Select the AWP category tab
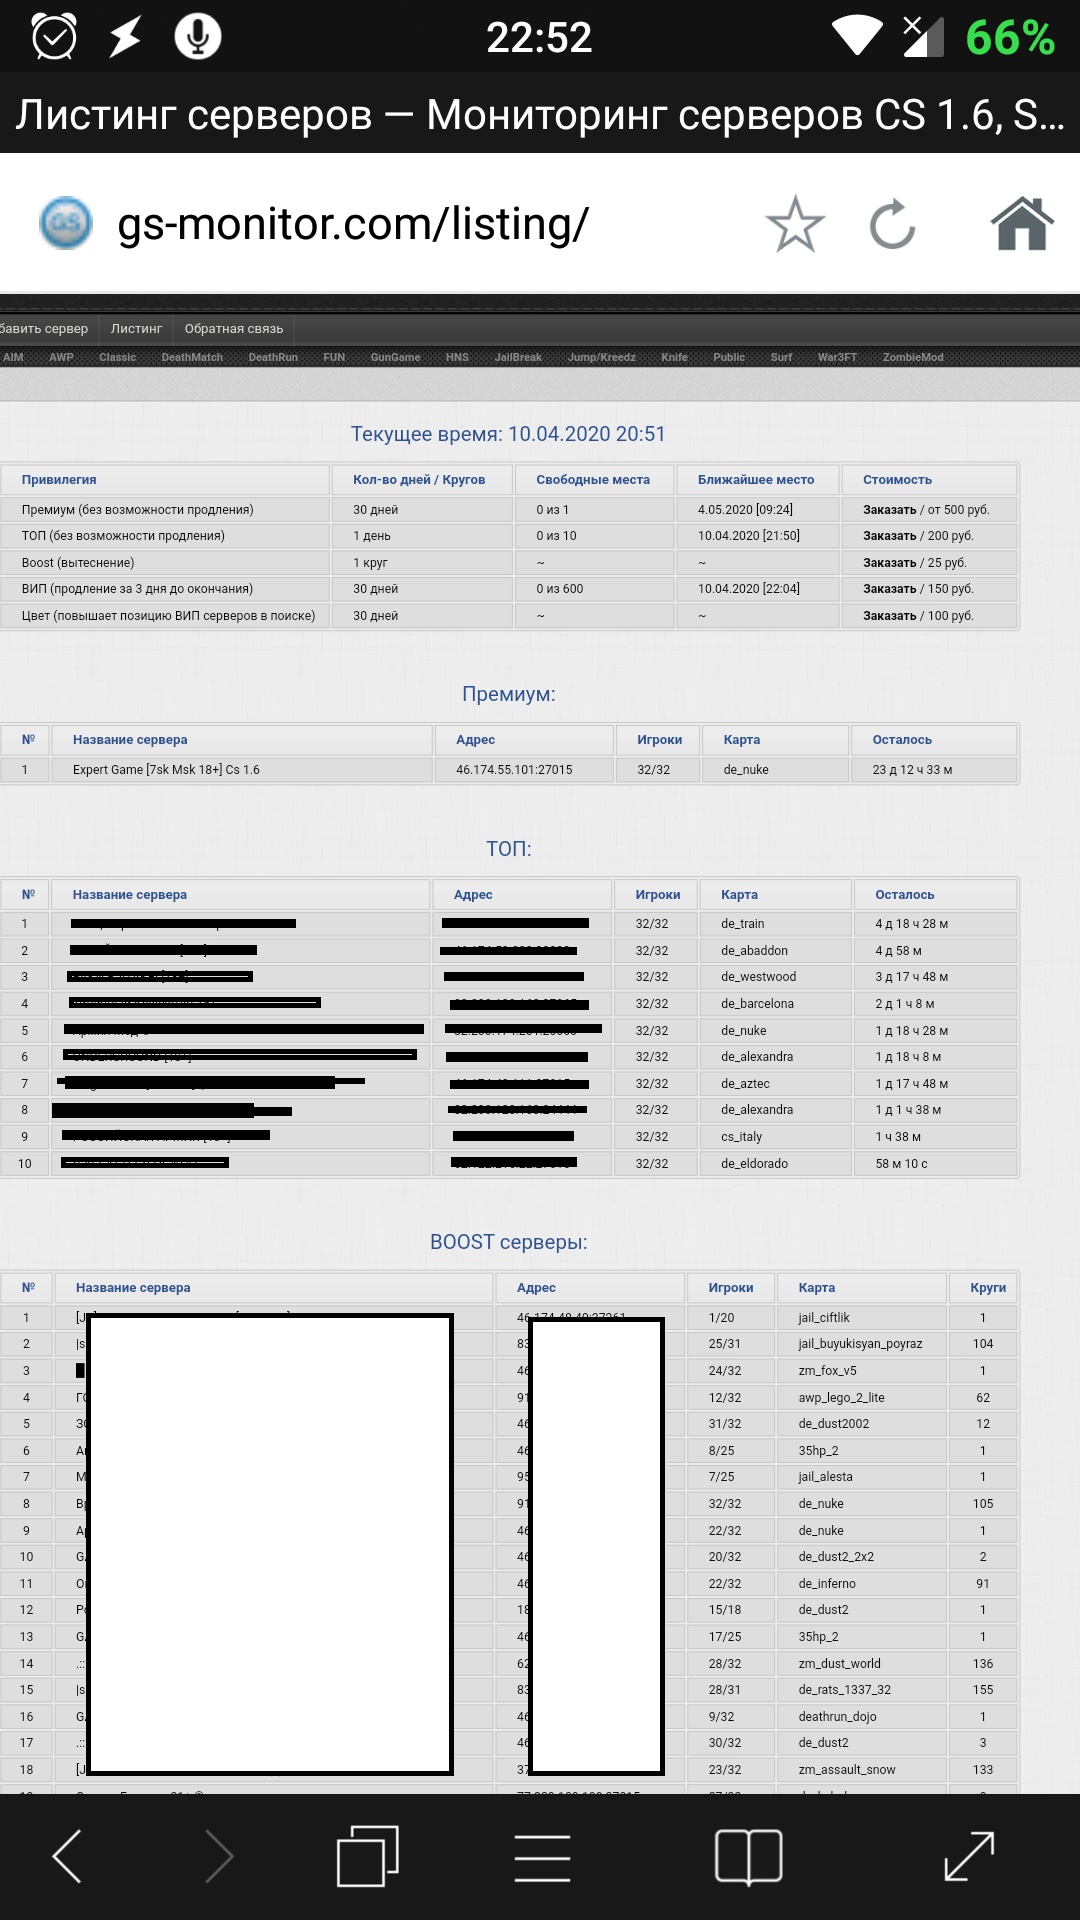 (61, 357)
